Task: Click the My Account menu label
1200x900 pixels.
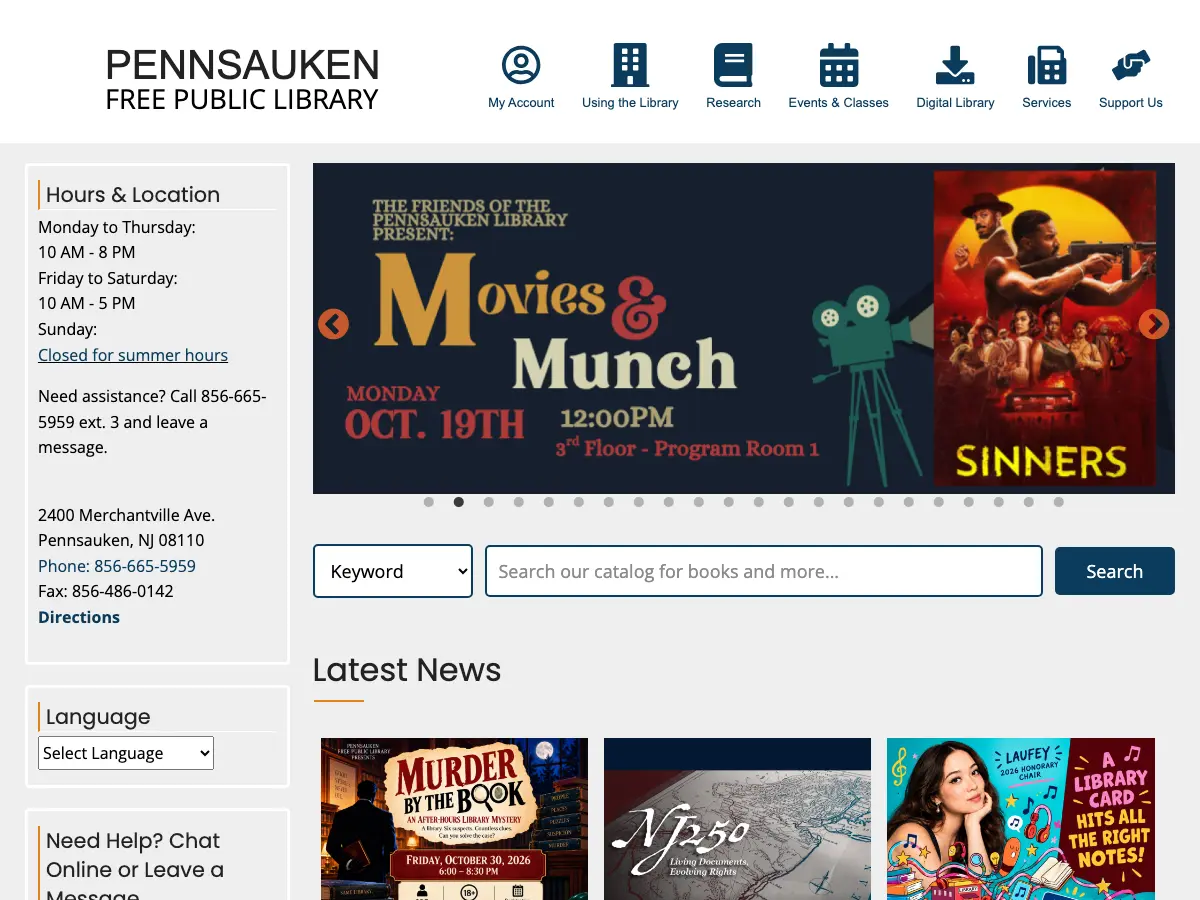Action: click(x=521, y=103)
